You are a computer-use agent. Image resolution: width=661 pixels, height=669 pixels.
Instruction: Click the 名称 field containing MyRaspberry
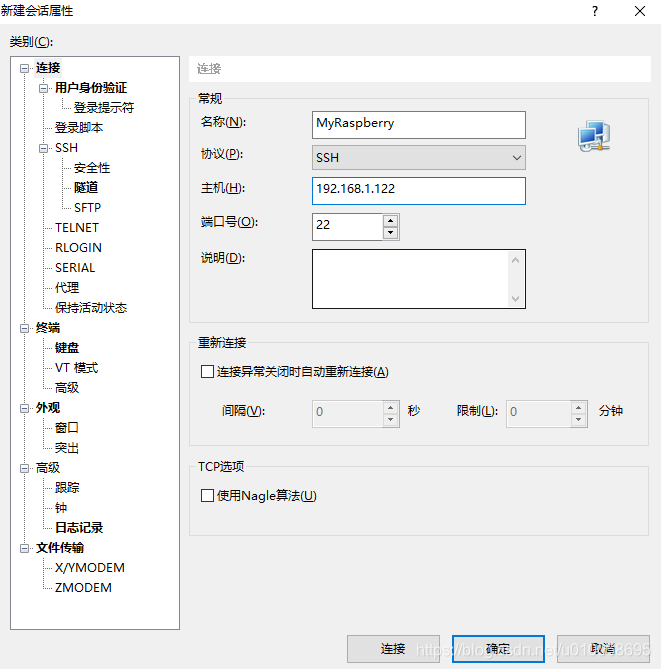[x=419, y=125]
